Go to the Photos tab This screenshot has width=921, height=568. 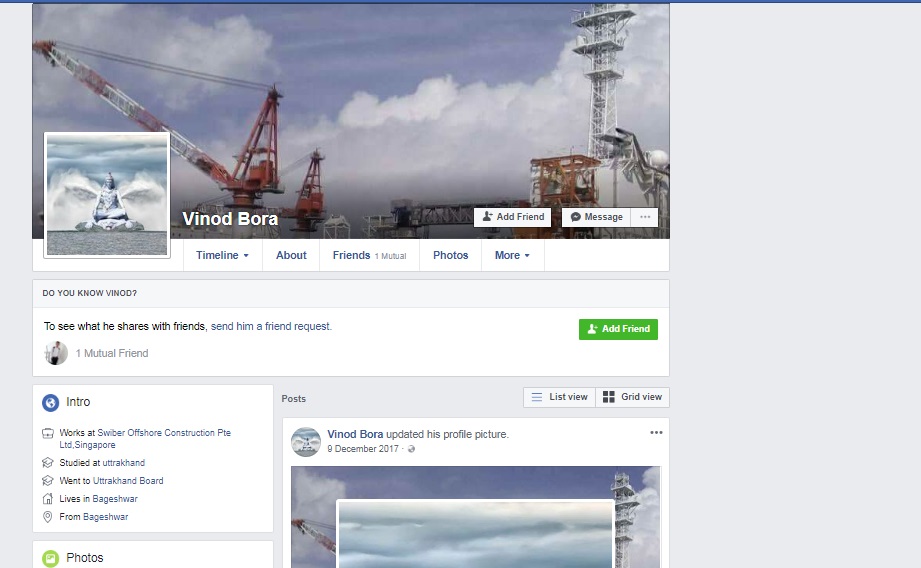[450, 255]
